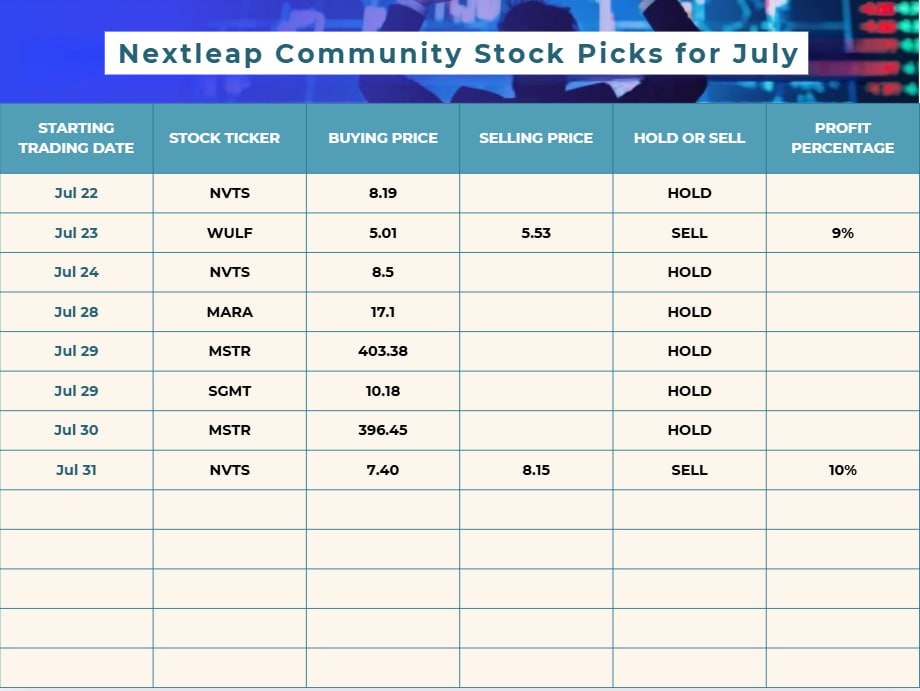Click the 8.15 selling price cell
This screenshot has height=691, width=920.
tap(536, 470)
